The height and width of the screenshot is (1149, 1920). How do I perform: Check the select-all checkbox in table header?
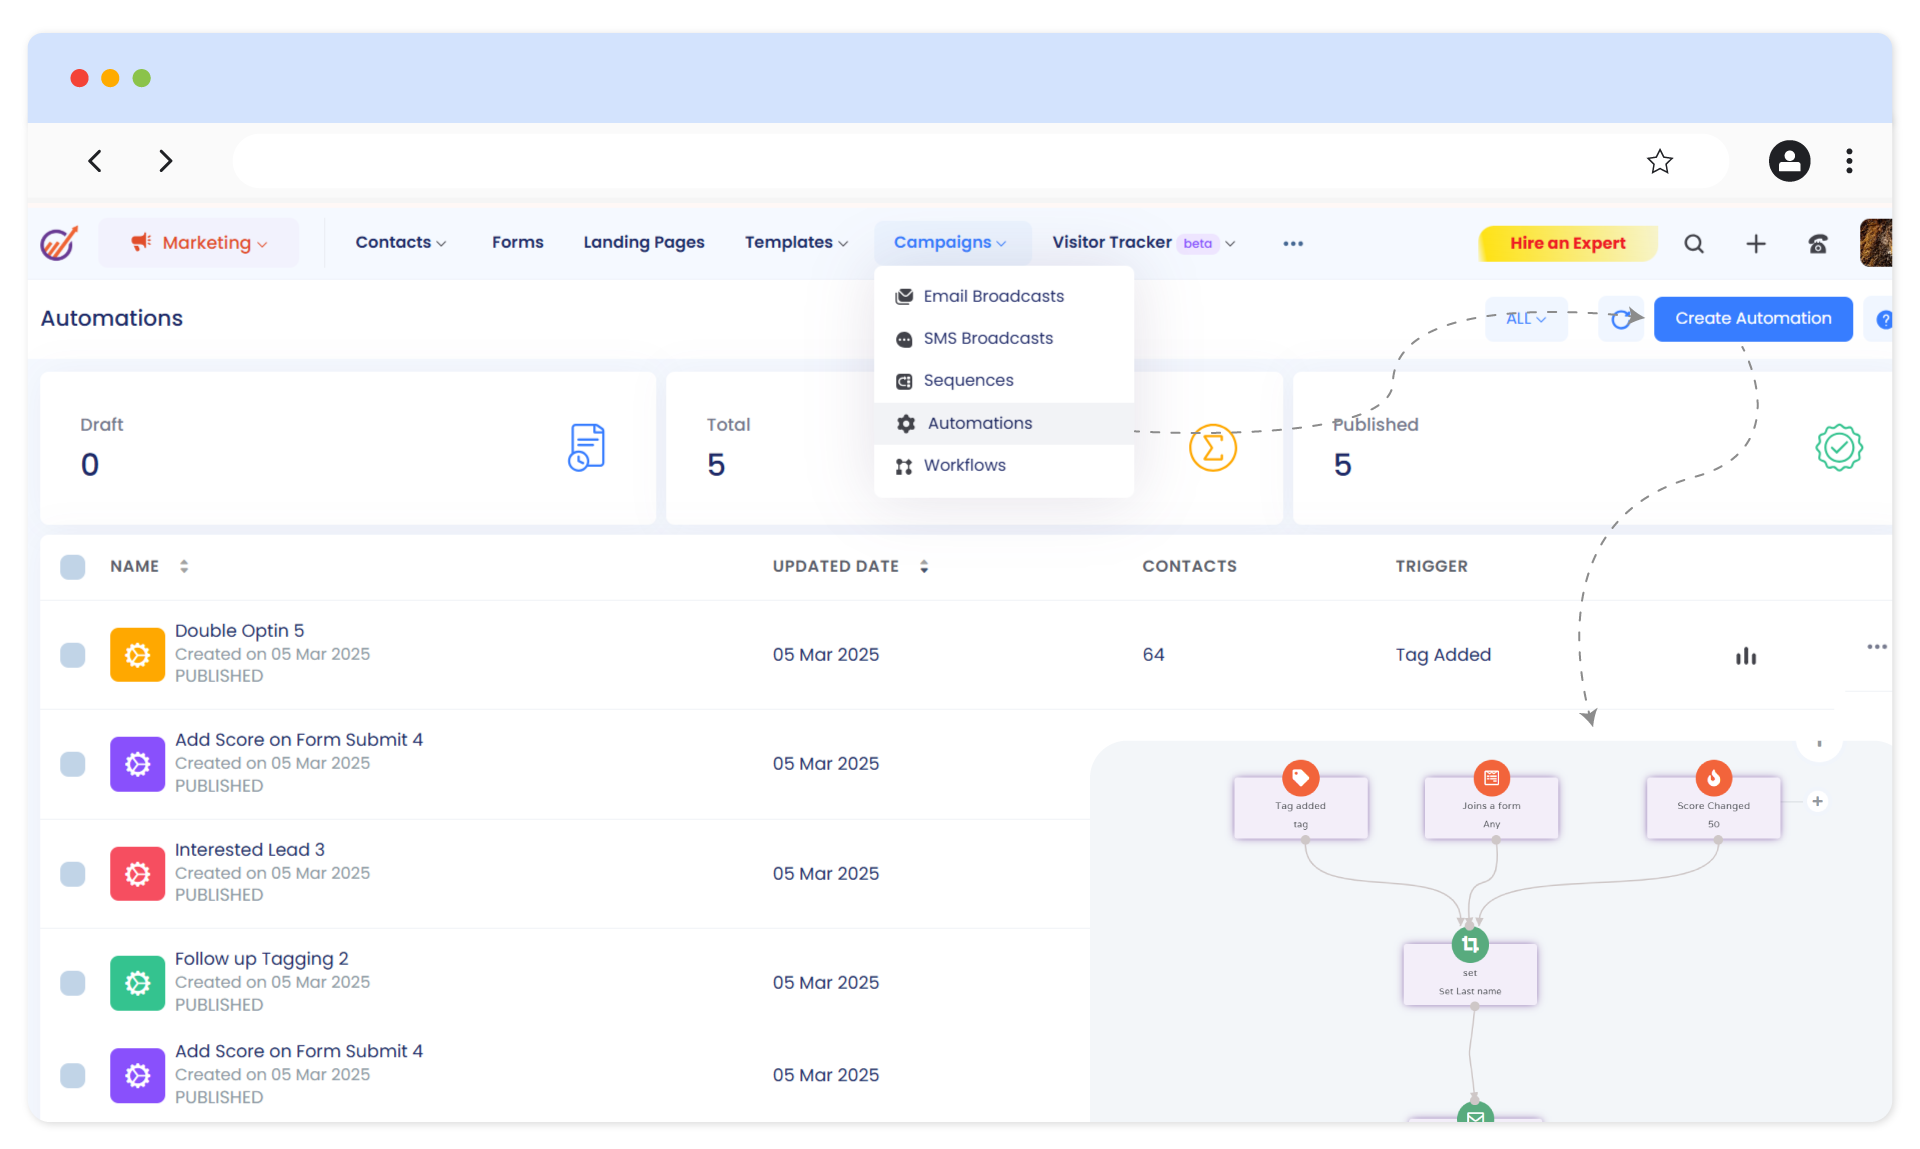(72, 566)
